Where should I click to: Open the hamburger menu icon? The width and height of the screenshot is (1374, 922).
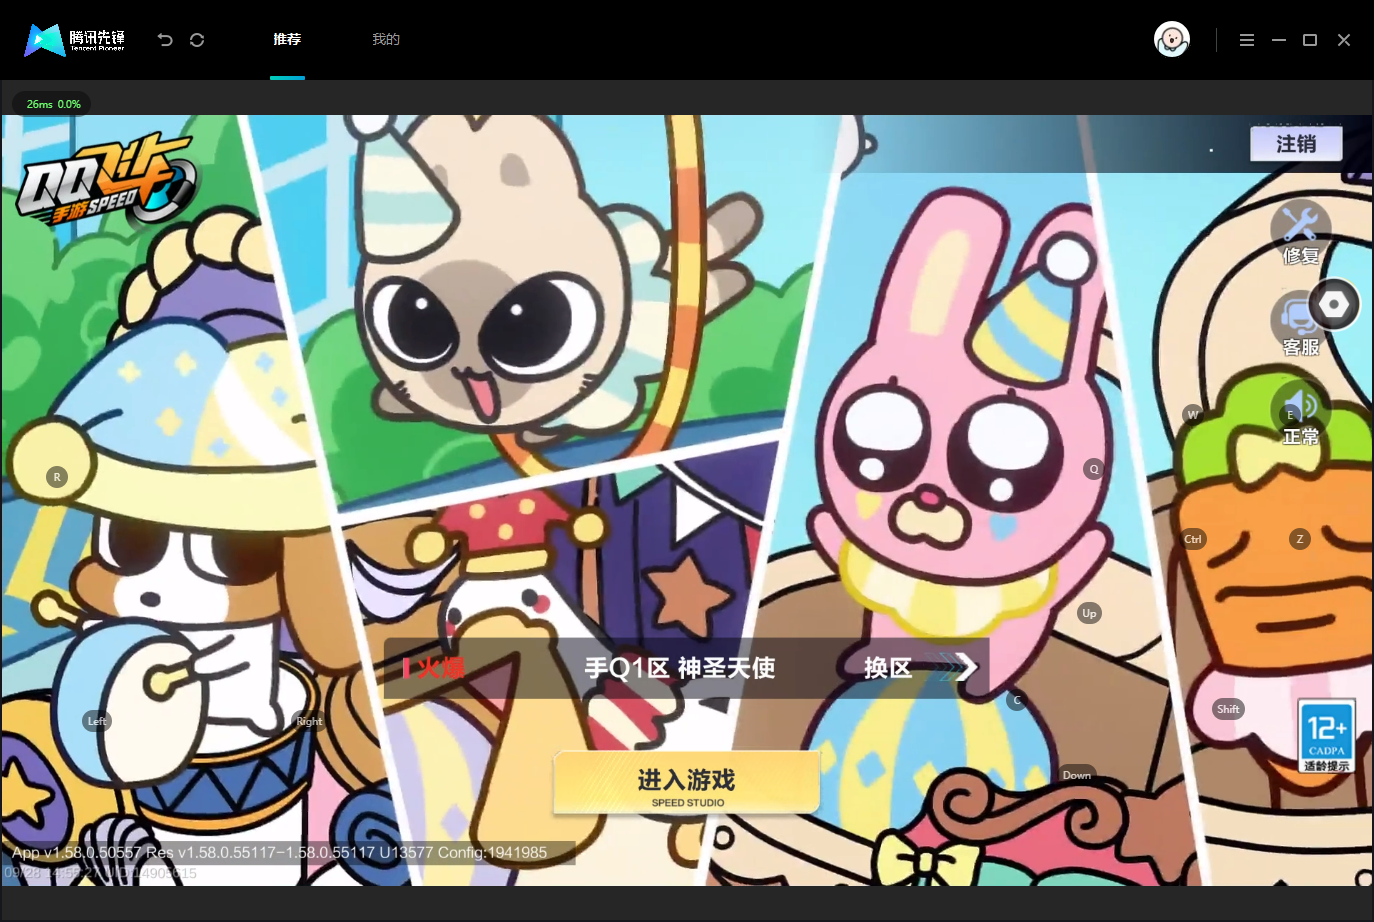click(1247, 40)
